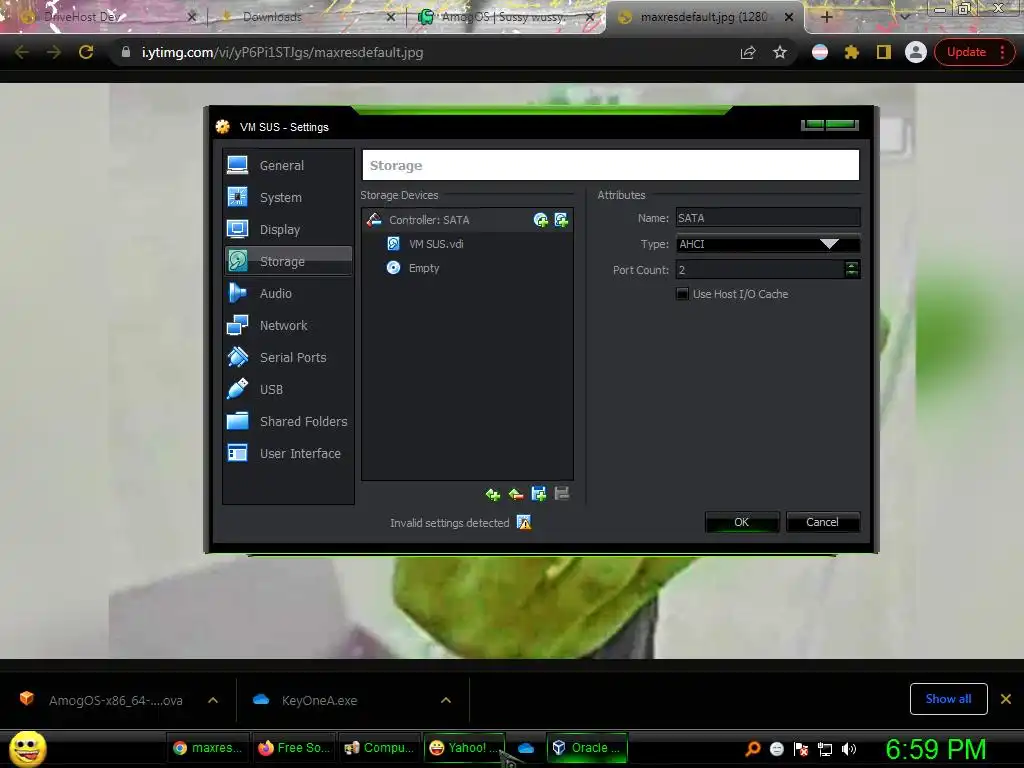Screen dimensions: 1024x768
Task: Click the search magnifier tray icon
Action: coord(753,749)
